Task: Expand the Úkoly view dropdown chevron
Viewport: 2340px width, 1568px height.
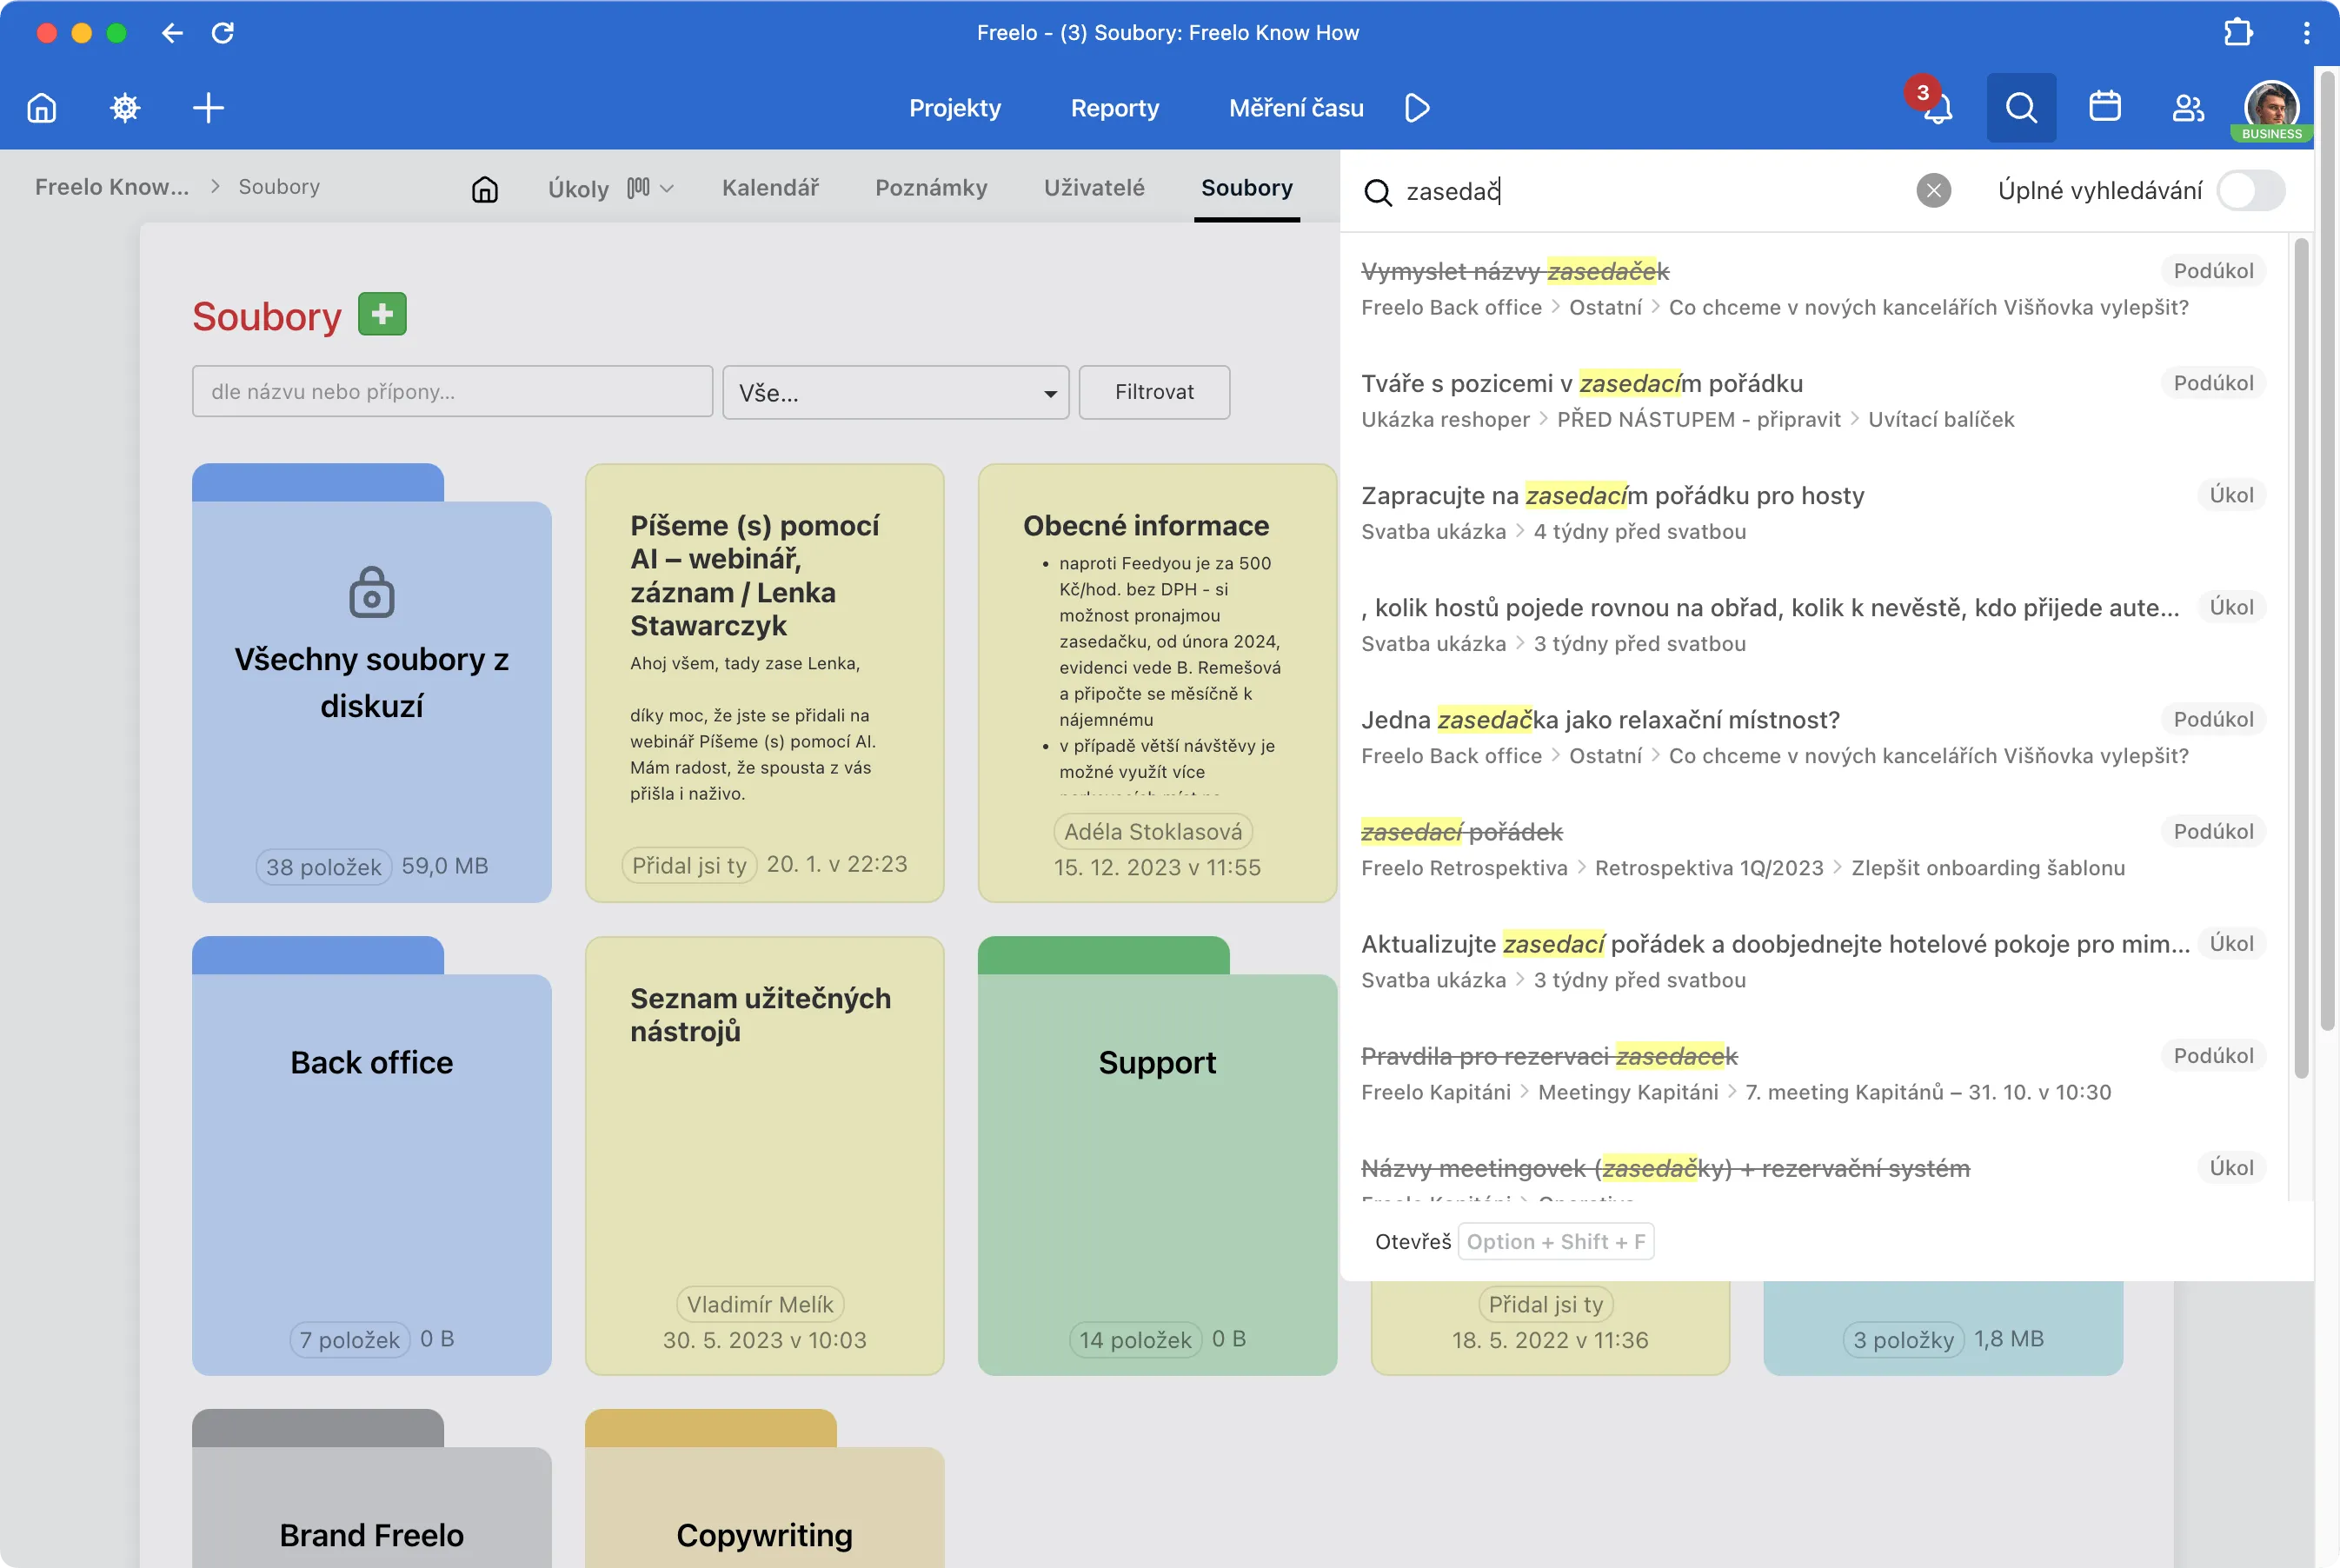Action: 667,188
